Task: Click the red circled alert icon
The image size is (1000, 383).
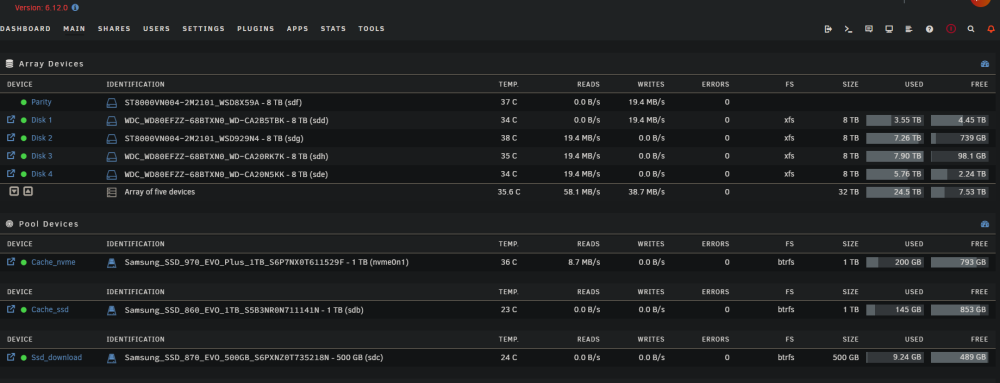Action: click(x=951, y=29)
